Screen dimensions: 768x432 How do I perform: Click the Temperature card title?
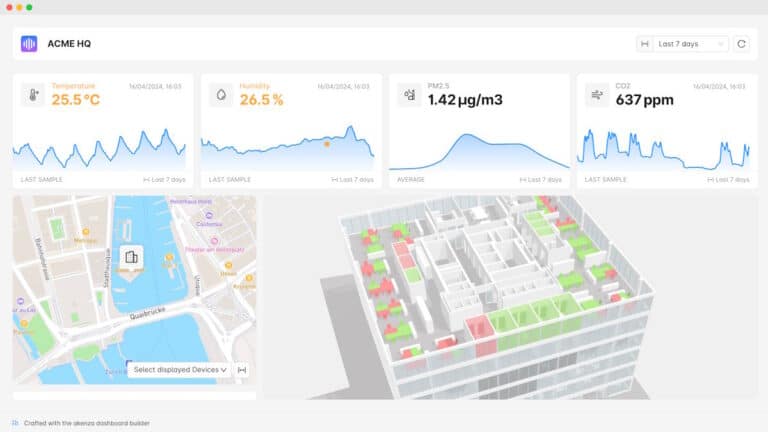click(x=73, y=86)
